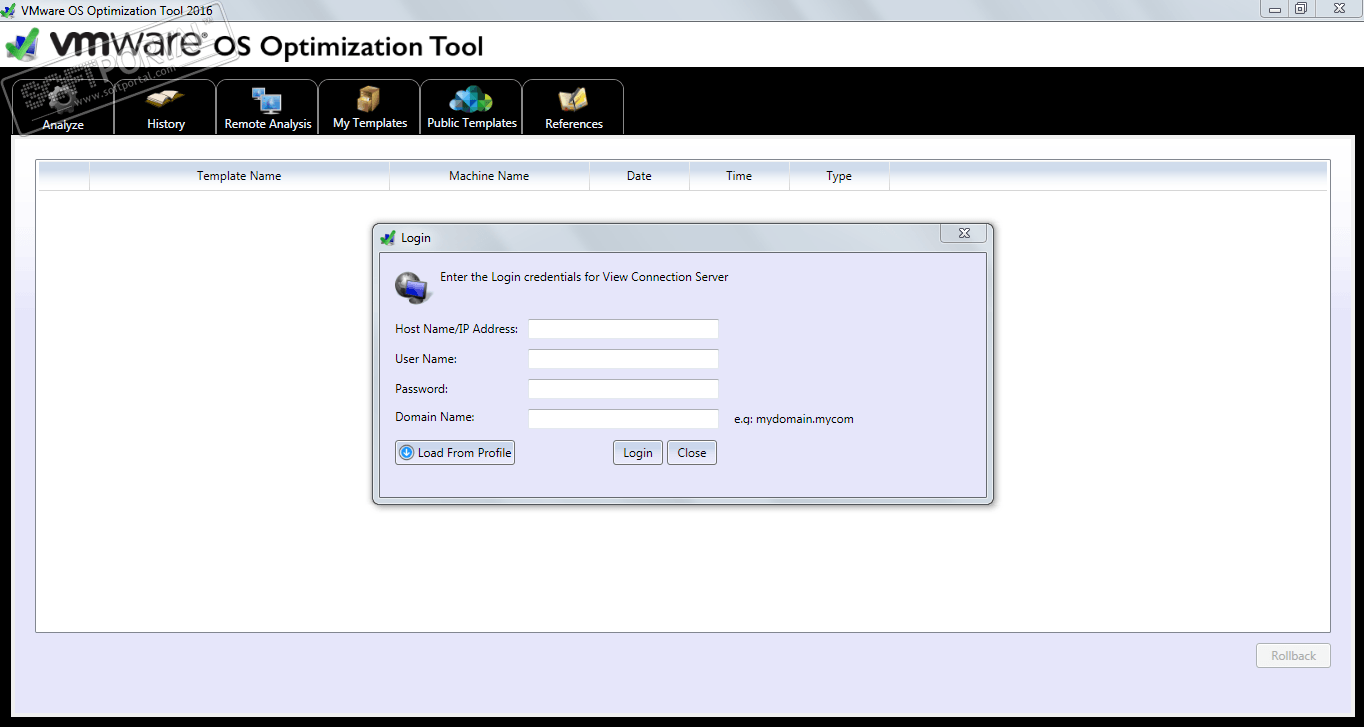Click the Date column header
1364x727 pixels.
coord(639,176)
